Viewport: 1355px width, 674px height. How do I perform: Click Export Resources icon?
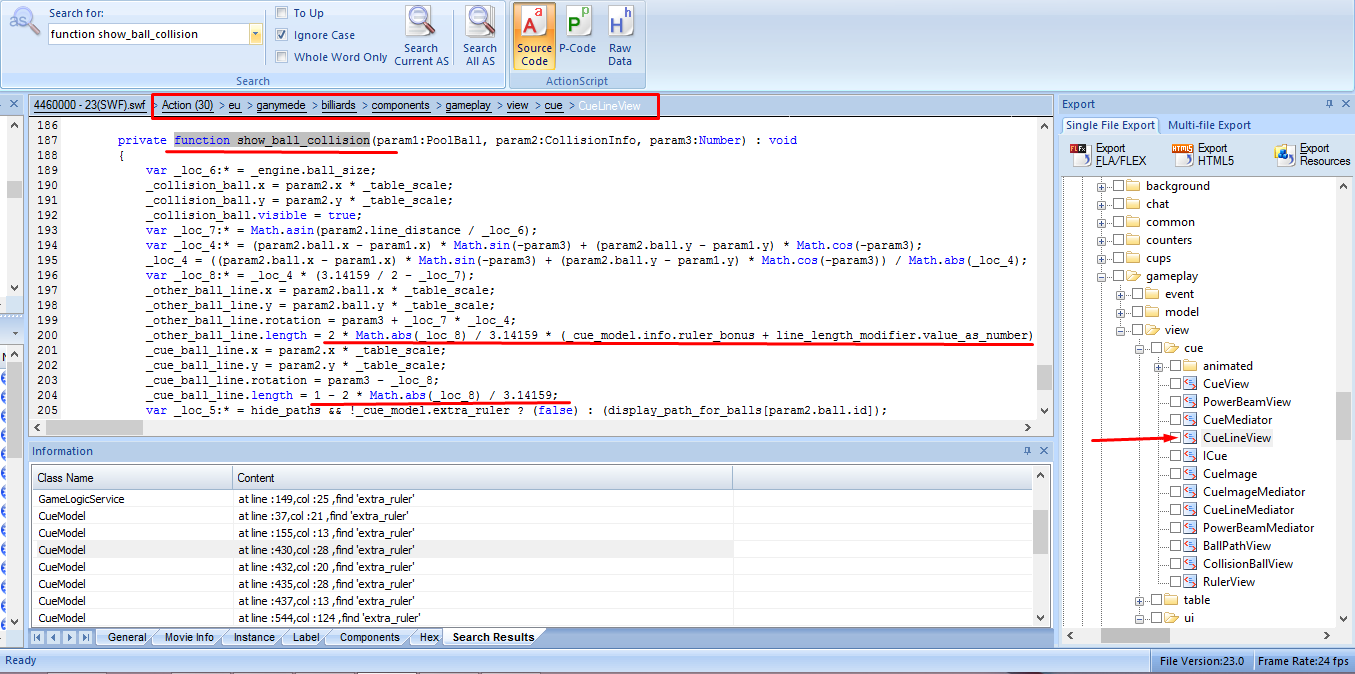tap(1285, 154)
